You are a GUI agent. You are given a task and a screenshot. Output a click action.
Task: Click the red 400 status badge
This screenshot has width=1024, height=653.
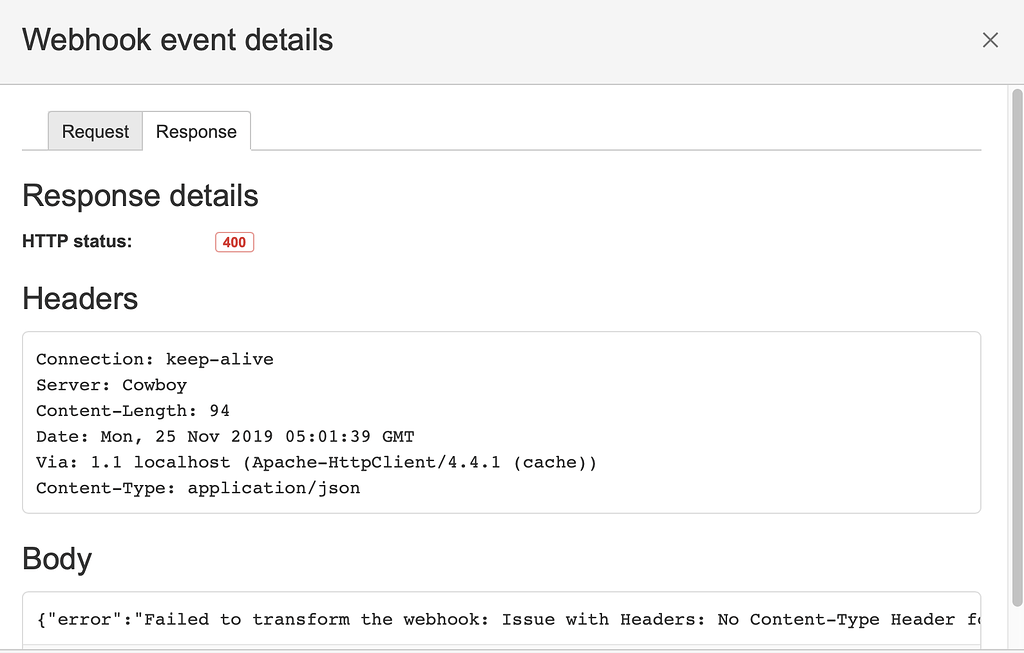point(234,242)
